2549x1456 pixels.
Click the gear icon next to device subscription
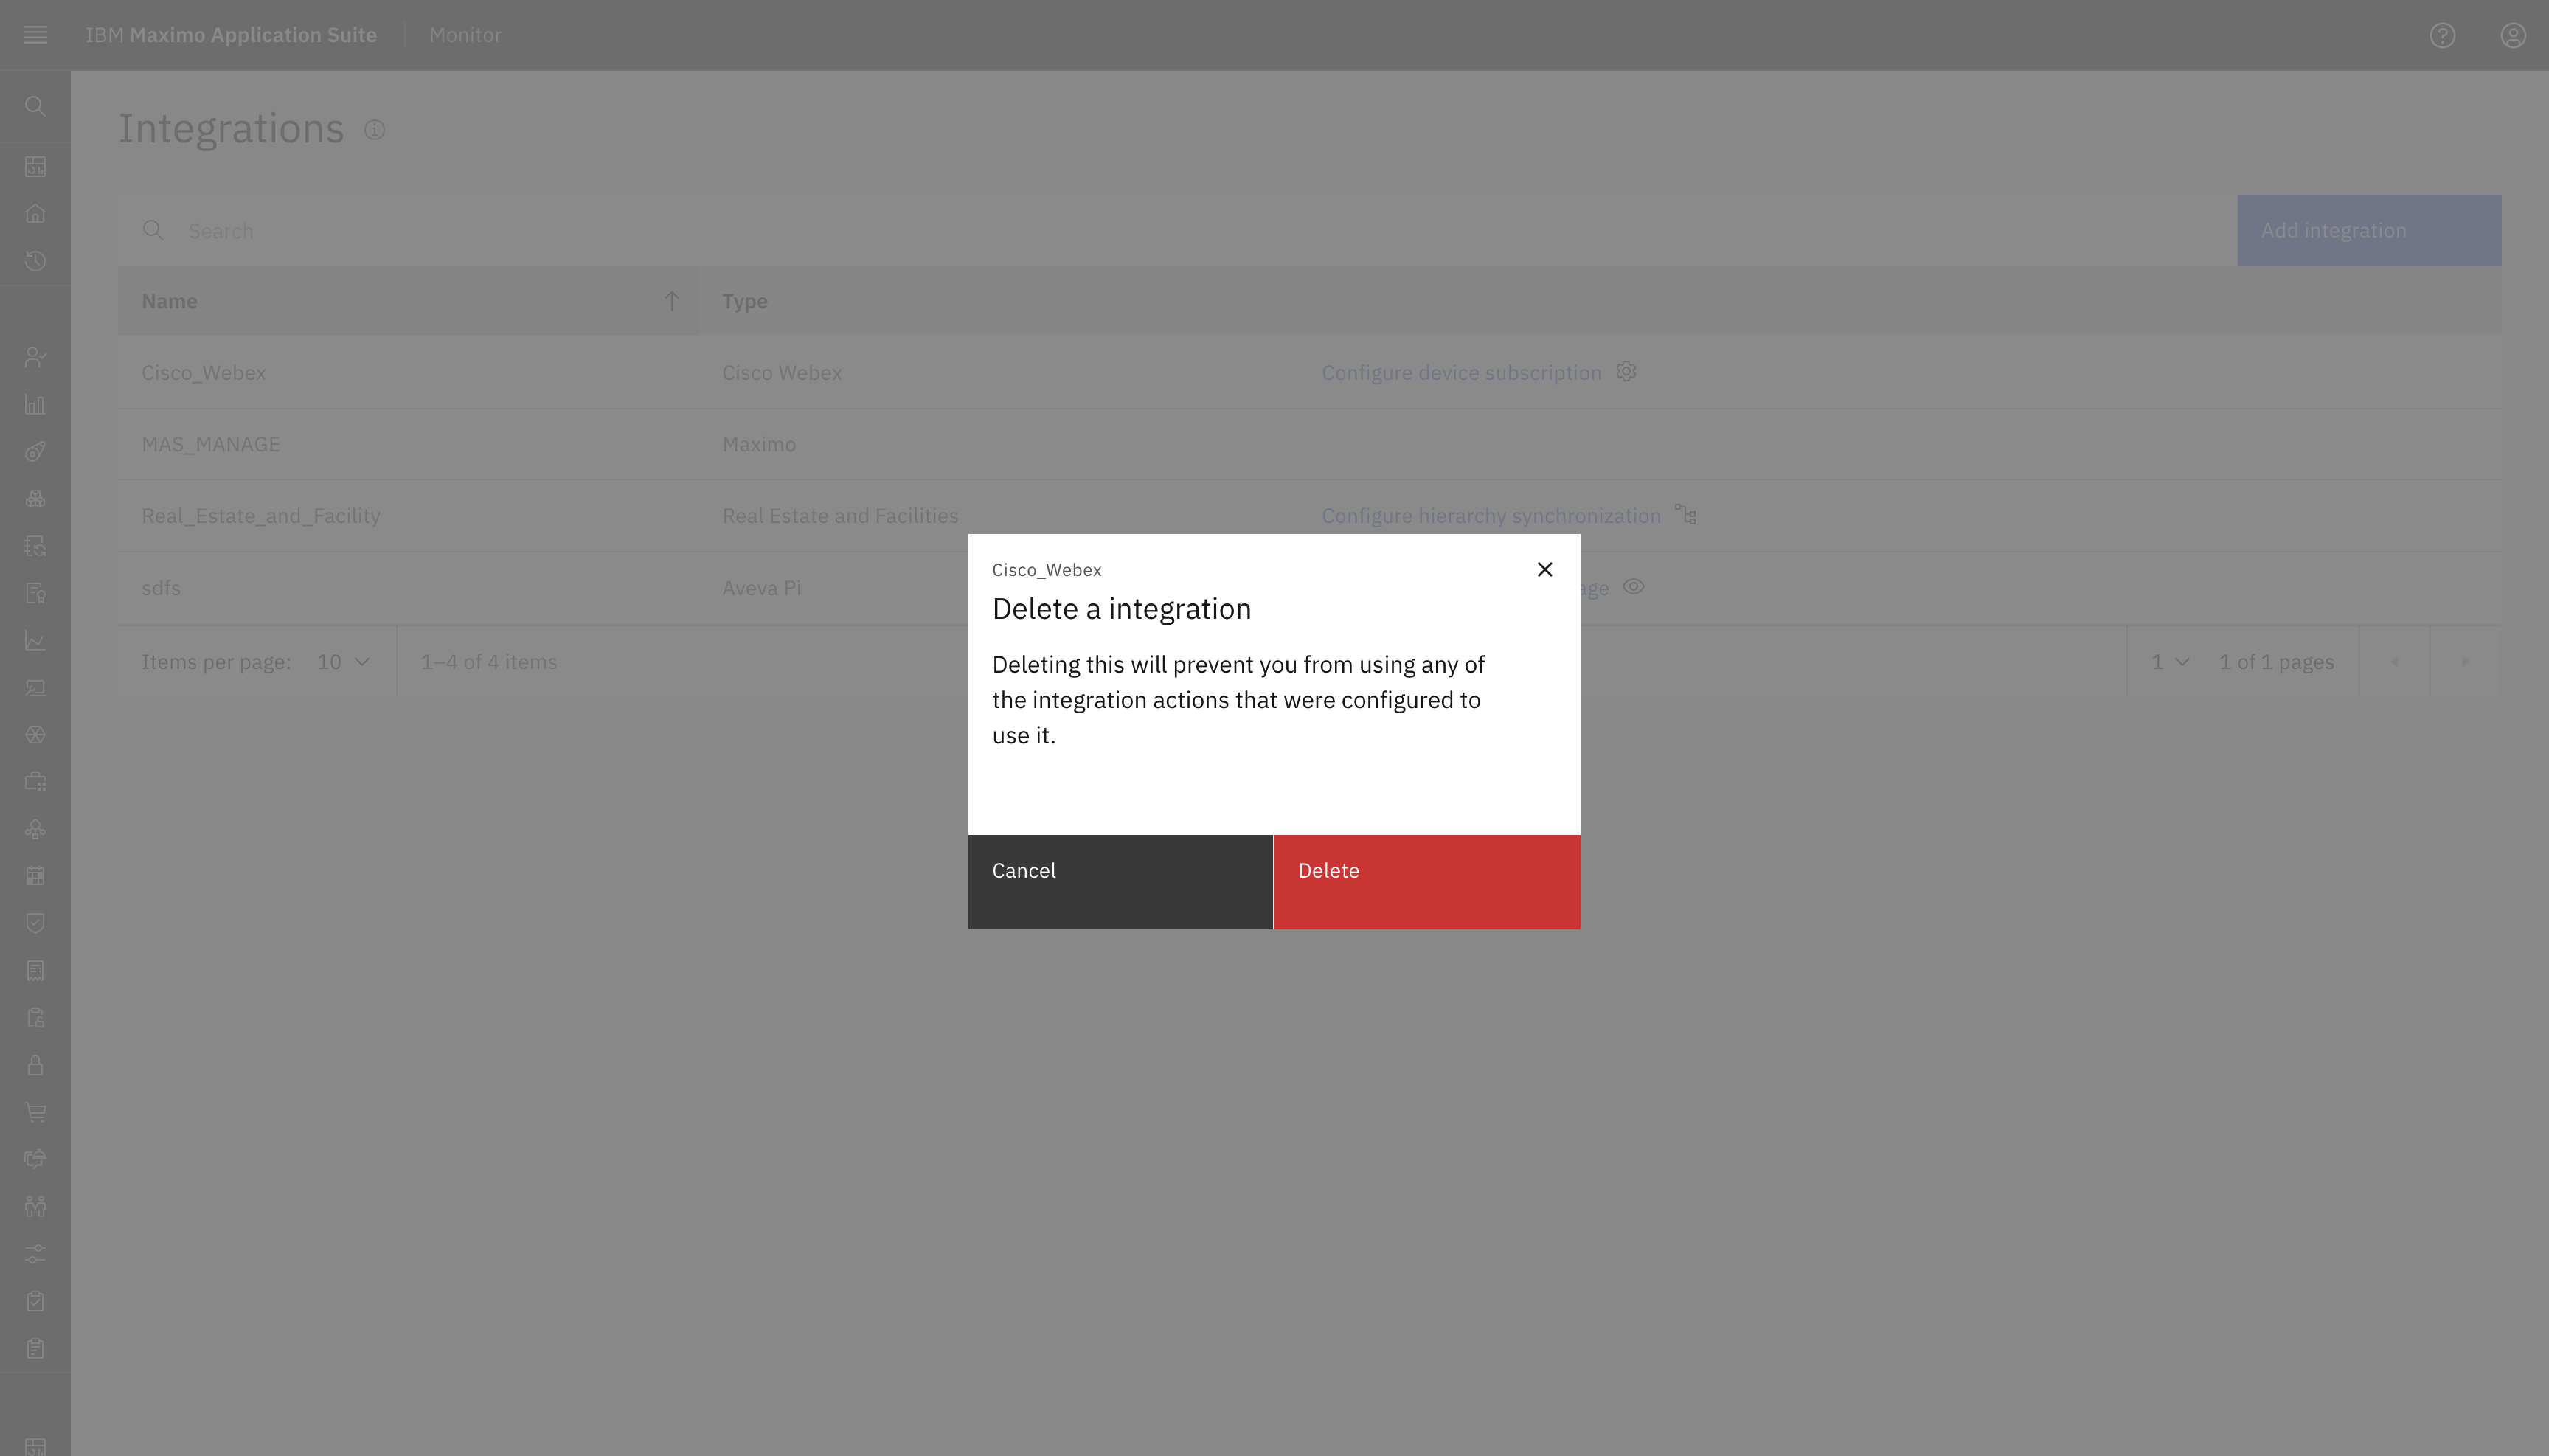click(1626, 371)
